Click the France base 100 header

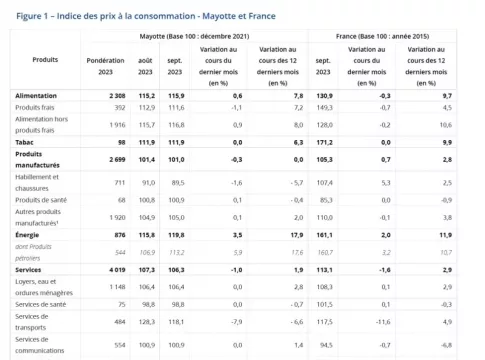coord(382,36)
